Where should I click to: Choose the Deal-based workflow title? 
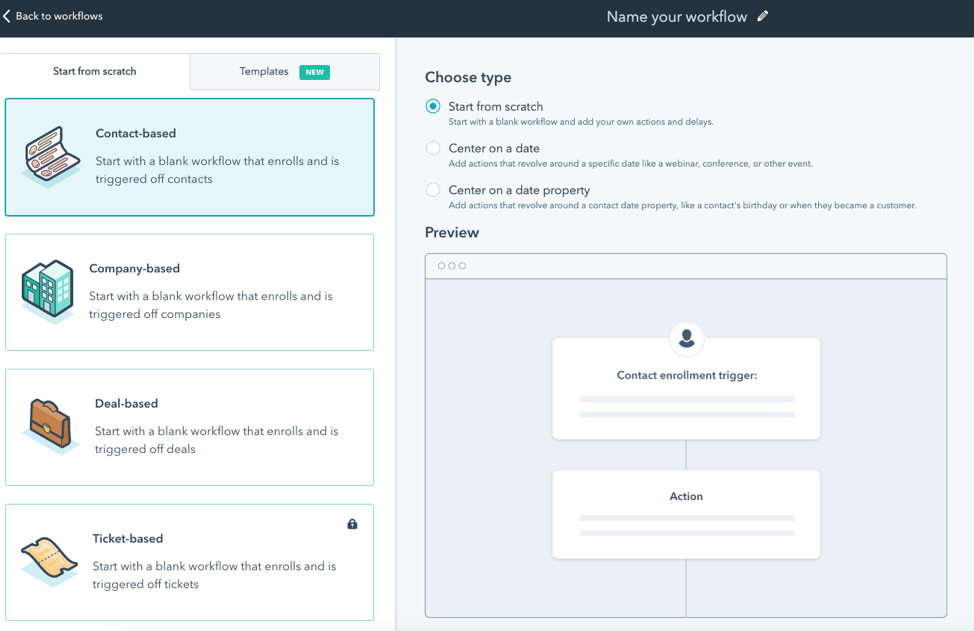126,404
